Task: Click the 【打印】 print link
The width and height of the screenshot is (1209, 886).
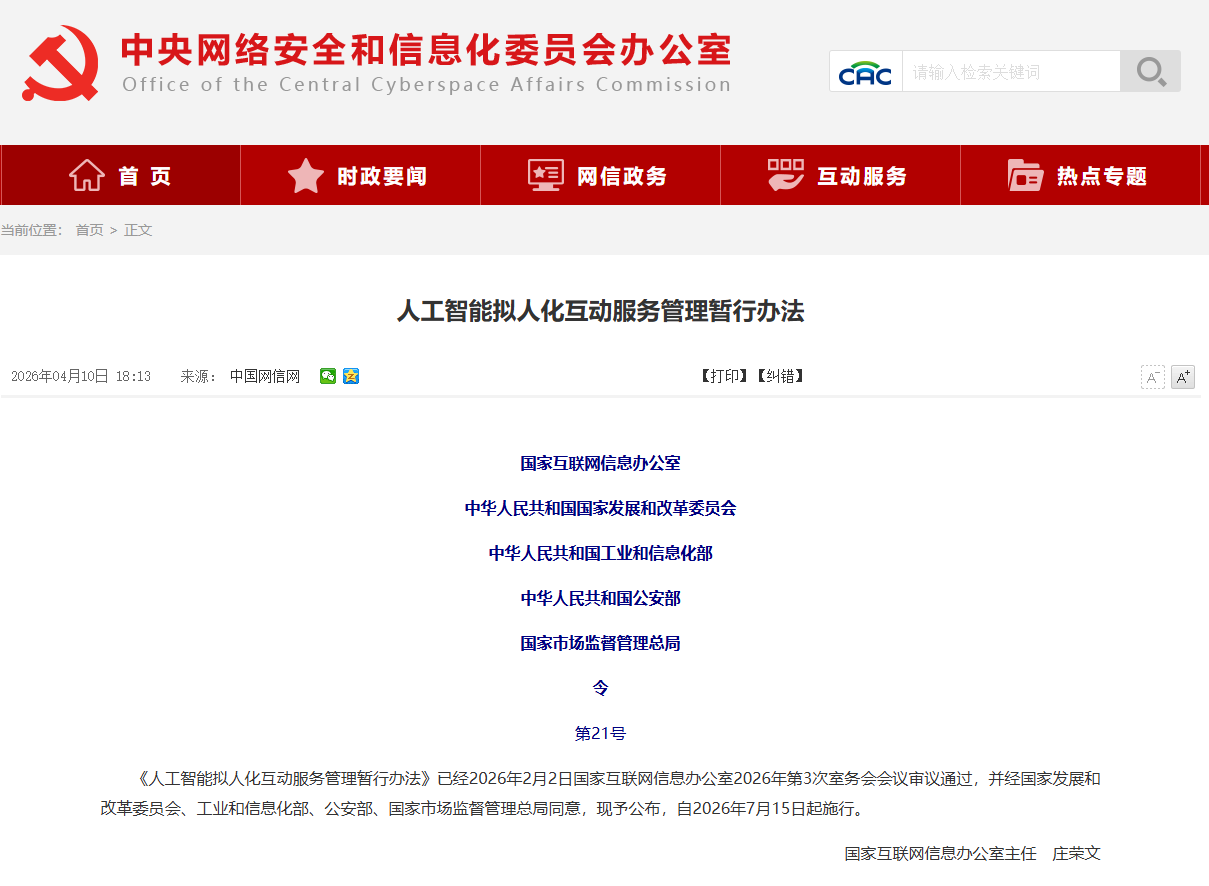Action: point(723,376)
